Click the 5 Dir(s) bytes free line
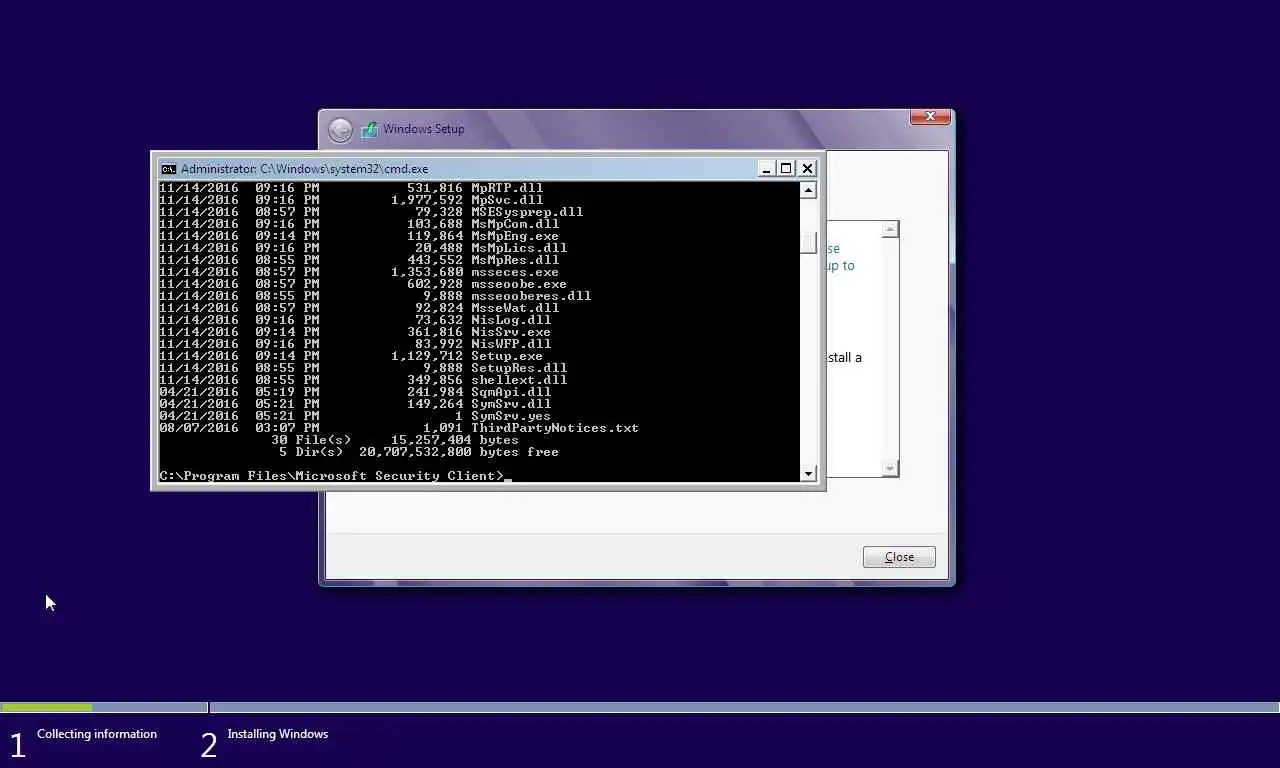 419,452
